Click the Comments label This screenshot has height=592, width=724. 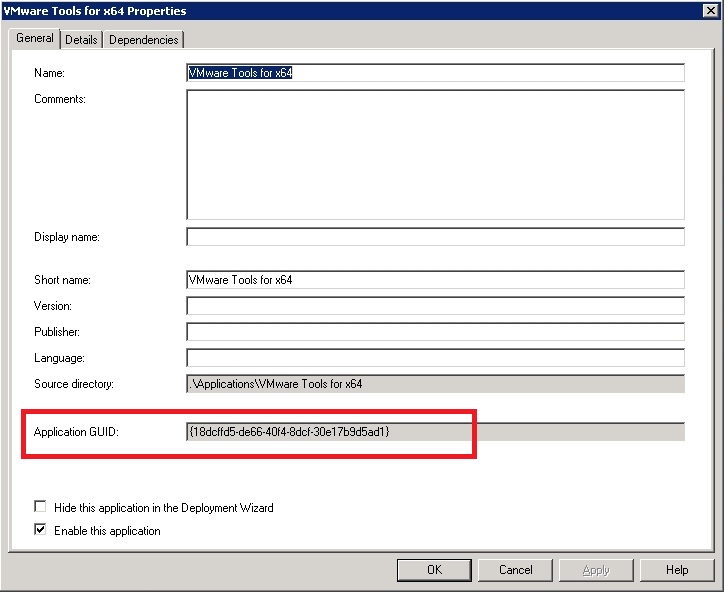pos(60,99)
